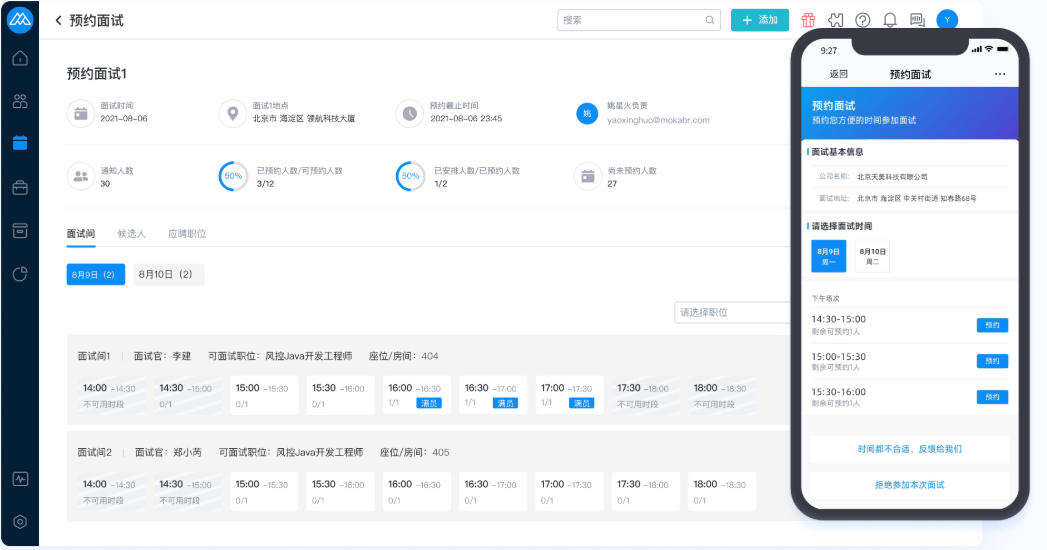Screen dimensions: 1047x550
Task: Click the blue 添加 button
Action: coord(759,20)
